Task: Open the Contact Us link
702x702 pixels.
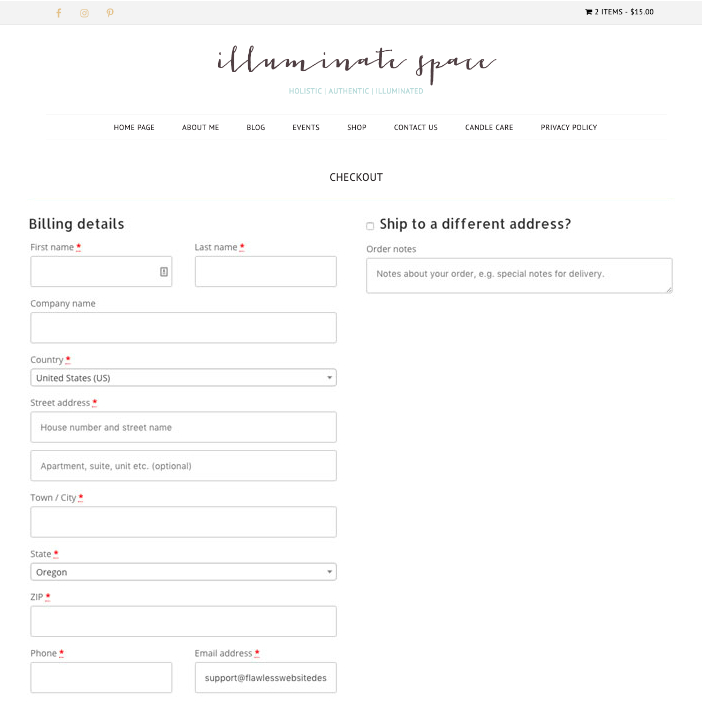Action: [x=415, y=128]
